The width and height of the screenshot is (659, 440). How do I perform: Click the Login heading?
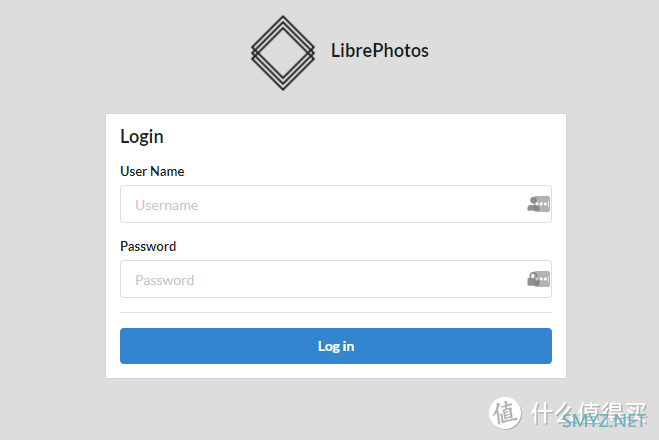pyautogui.click(x=142, y=137)
